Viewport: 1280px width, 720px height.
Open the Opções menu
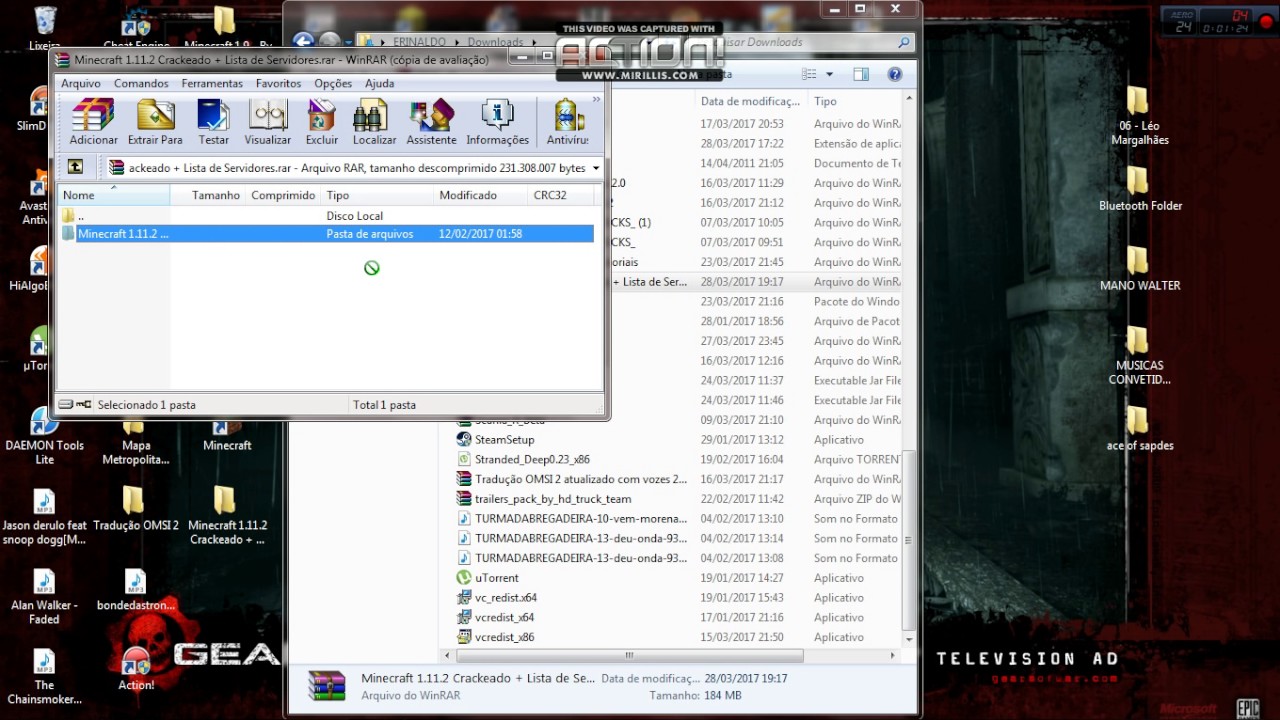click(x=333, y=84)
